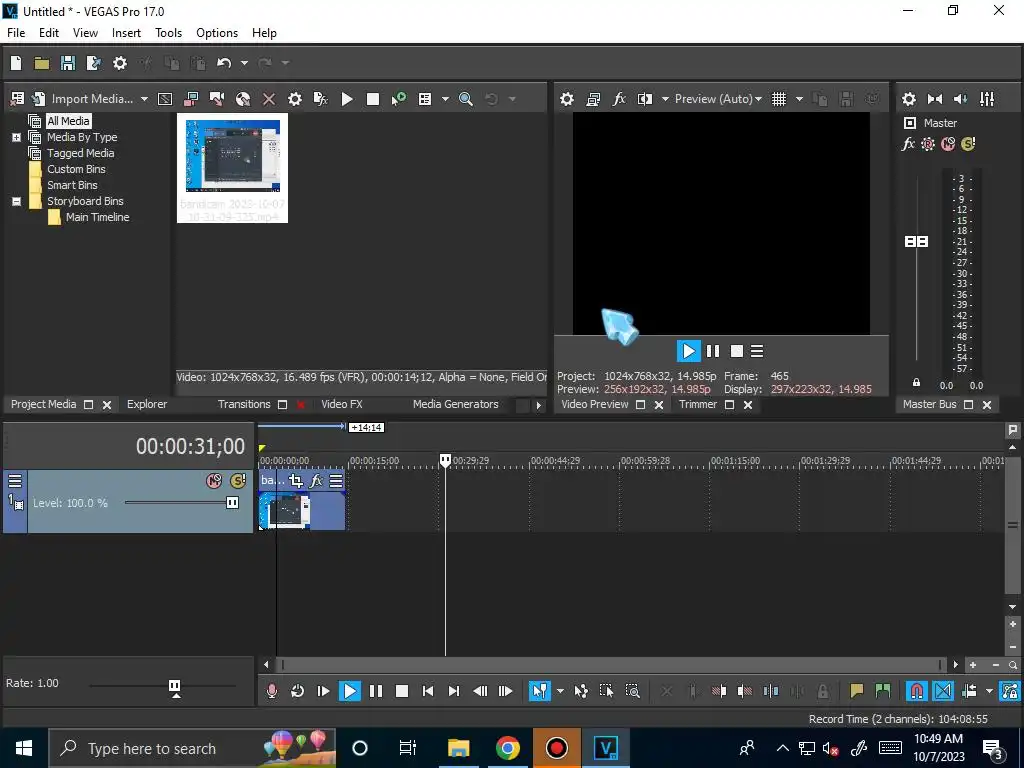Toggle Dim Output speaker icon in Master Bus

click(961, 99)
